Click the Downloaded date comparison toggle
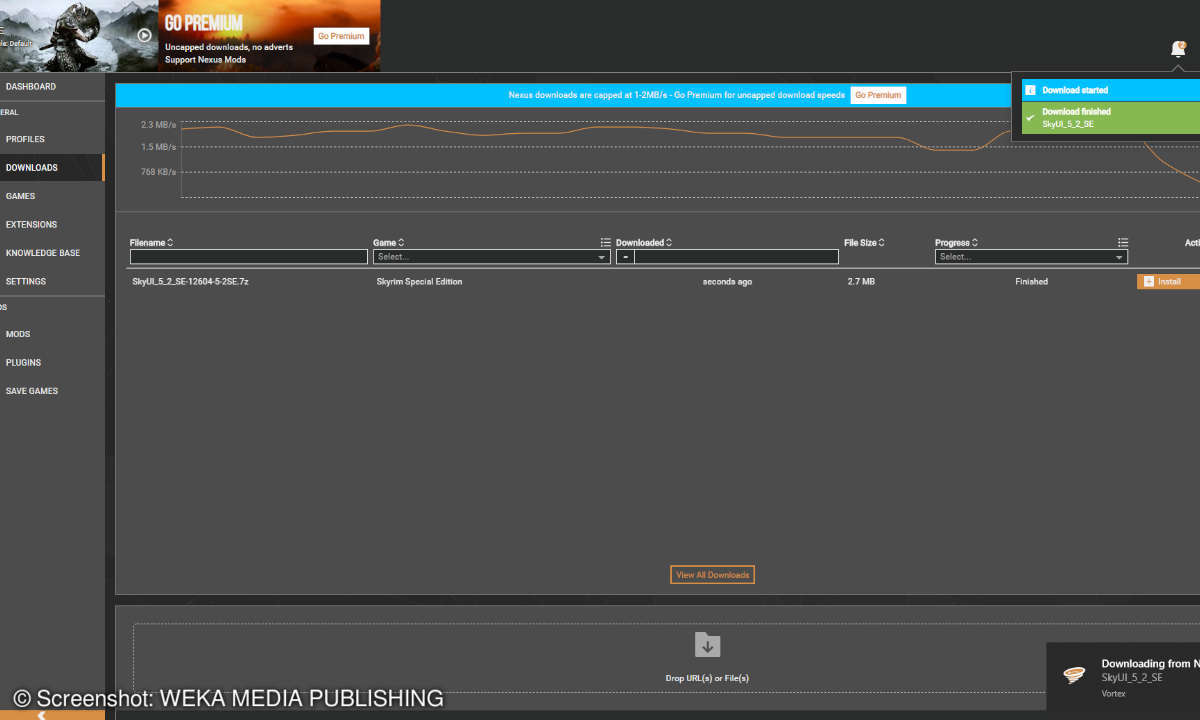The width and height of the screenshot is (1200, 720). click(x=625, y=257)
